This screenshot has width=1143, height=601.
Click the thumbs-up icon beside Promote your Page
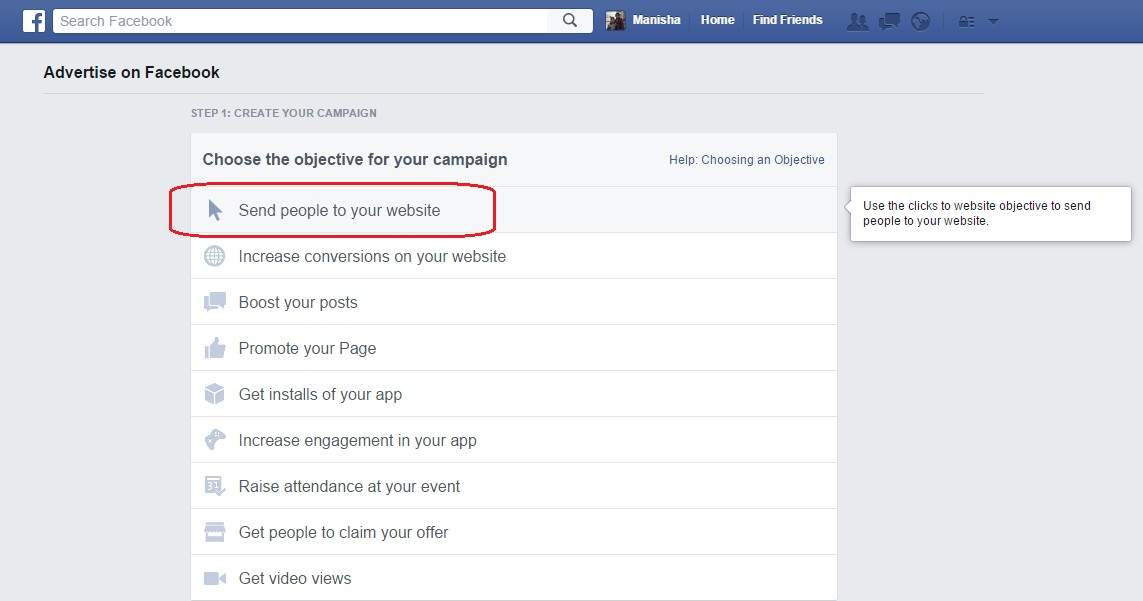click(x=215, y=347)
